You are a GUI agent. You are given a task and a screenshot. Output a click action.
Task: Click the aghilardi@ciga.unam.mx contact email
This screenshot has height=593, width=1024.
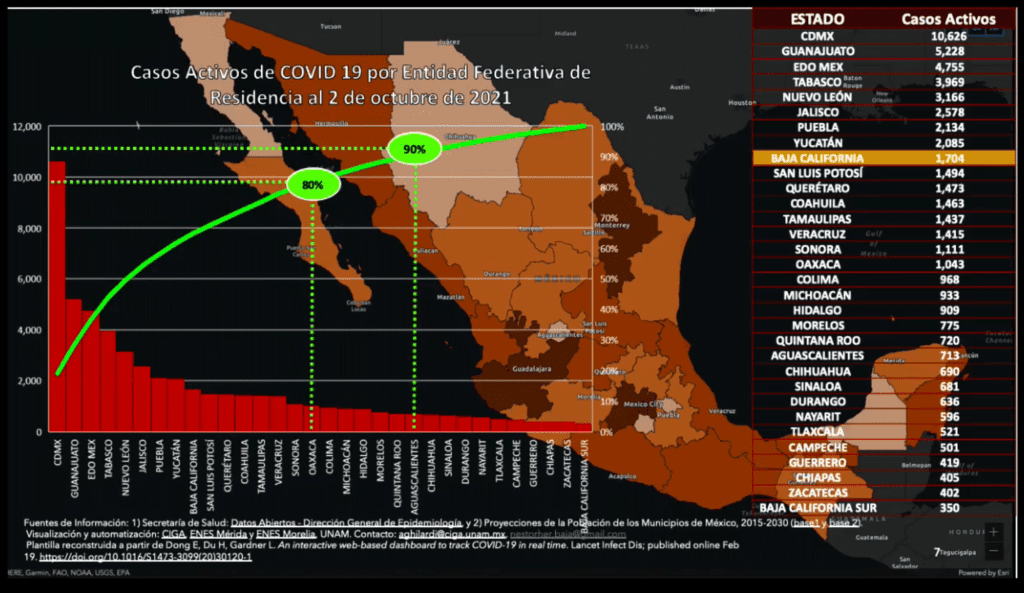[x=452, y=534]
